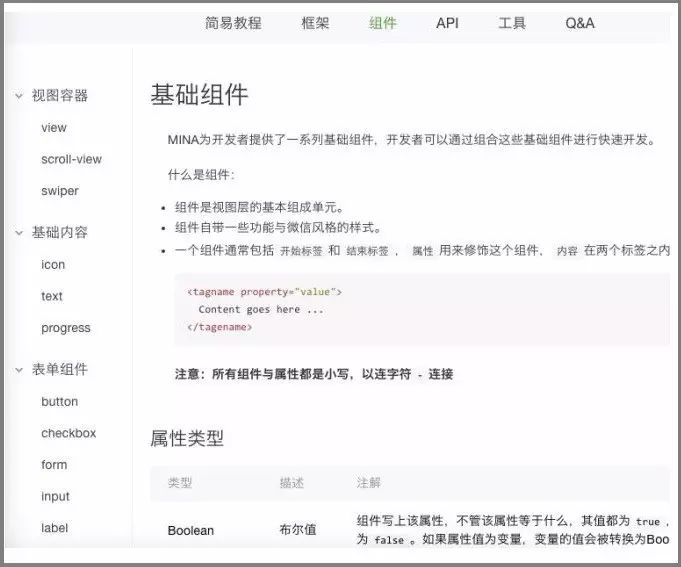Image resolution: width=681 pixels, height=567 pixels.
Task: Click the 基础组件 page heading
Action: 199,94
